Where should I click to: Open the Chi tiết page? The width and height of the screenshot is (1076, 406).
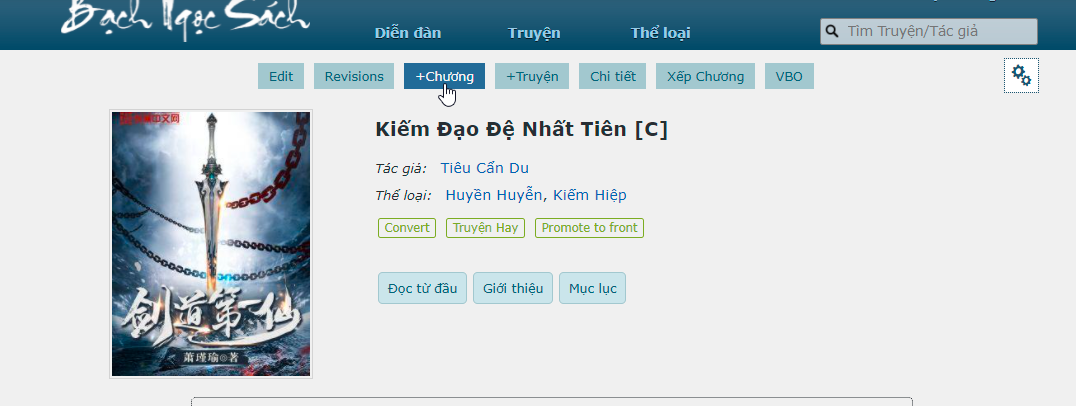[613, 76]
